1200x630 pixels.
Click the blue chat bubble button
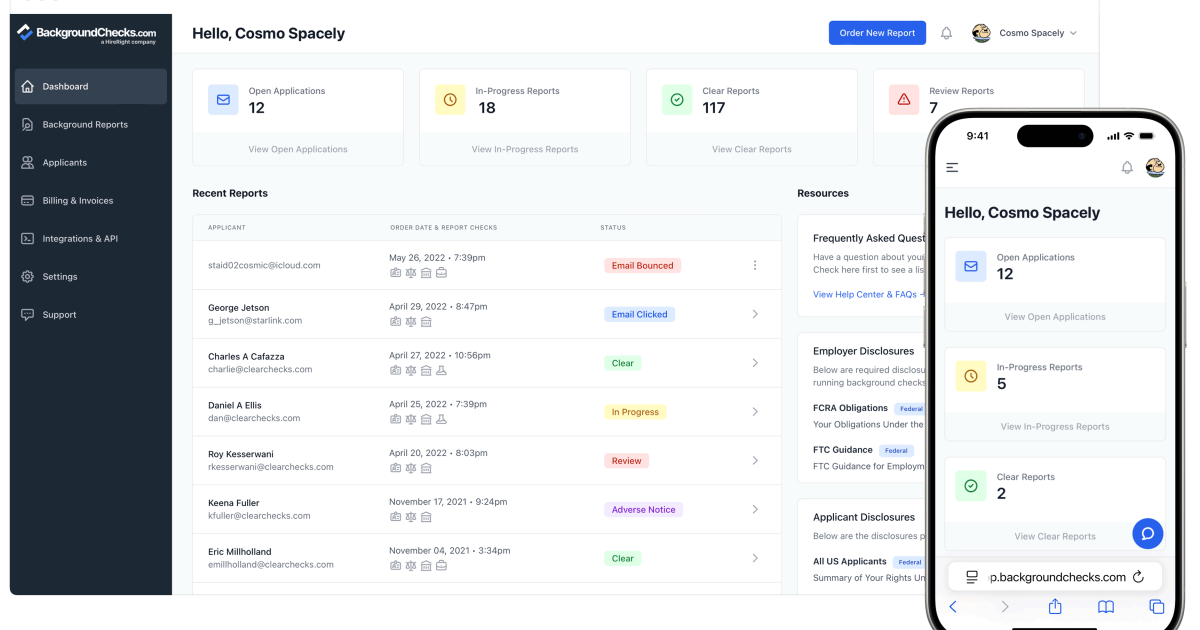pos(1147,533)
